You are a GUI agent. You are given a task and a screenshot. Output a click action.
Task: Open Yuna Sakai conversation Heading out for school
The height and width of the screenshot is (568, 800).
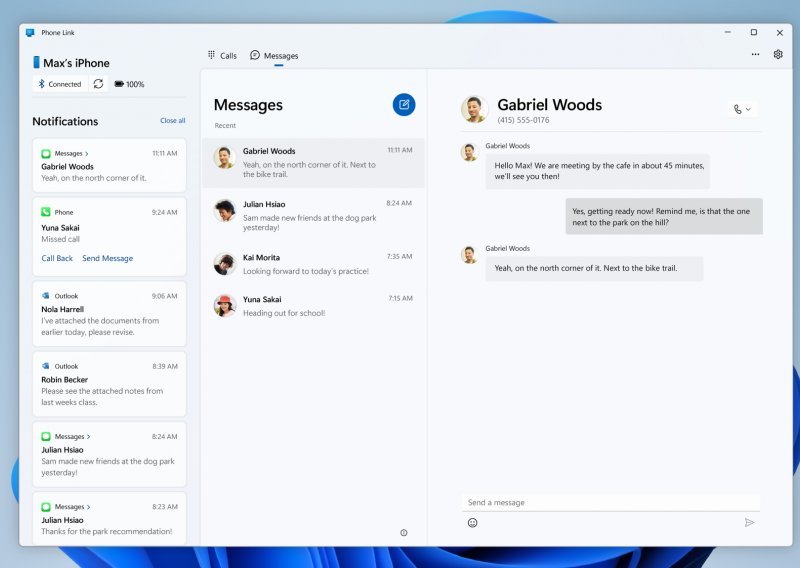(313, 306)
